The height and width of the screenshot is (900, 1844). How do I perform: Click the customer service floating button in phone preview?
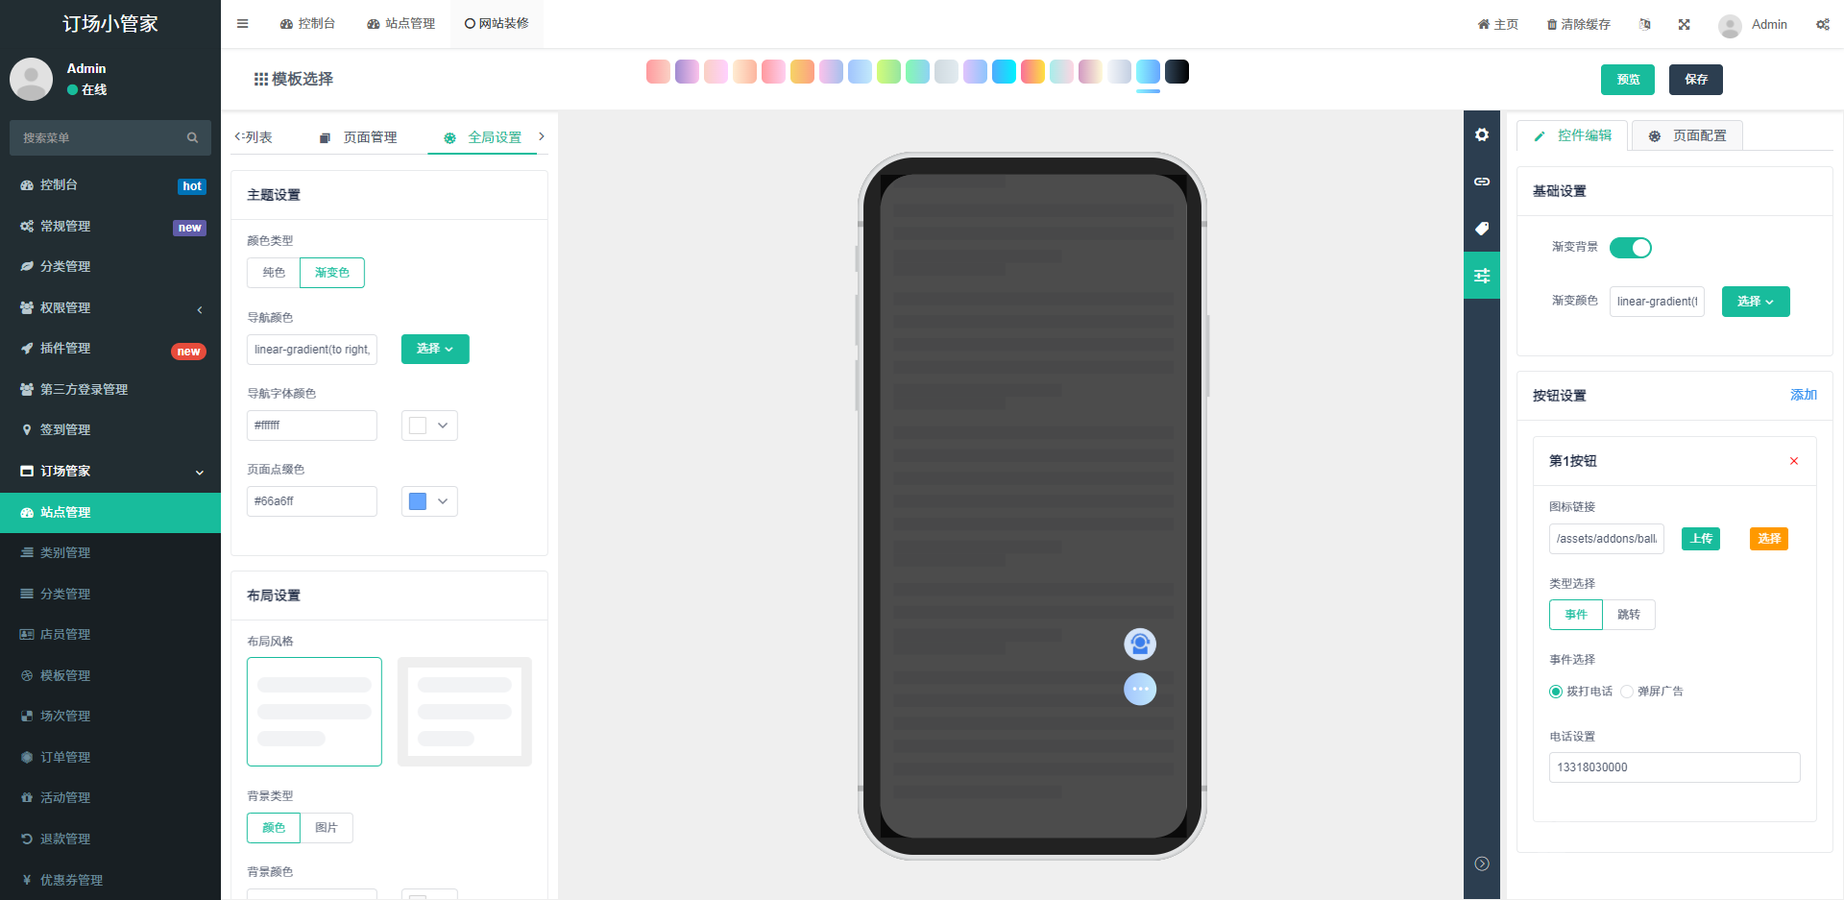point(1139,644)
